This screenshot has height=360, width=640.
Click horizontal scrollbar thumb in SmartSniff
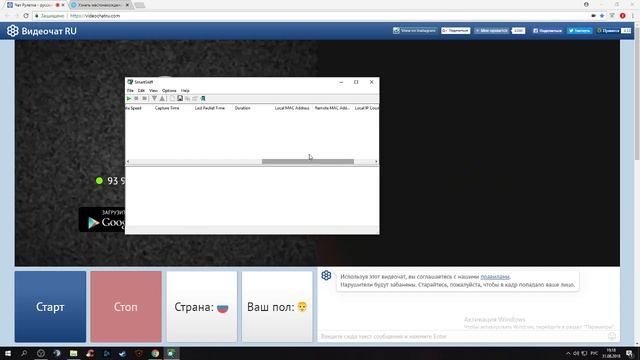[x=308, y=162]
